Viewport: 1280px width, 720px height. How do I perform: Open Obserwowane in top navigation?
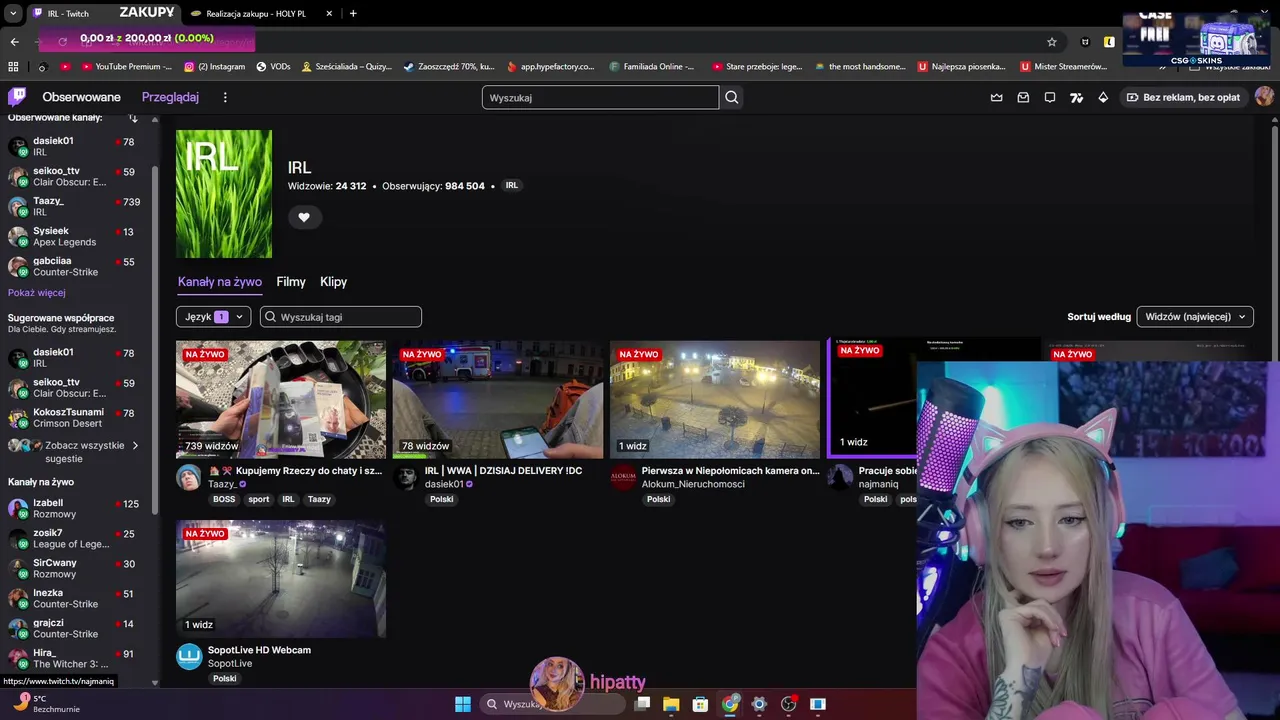coord(81,97)
